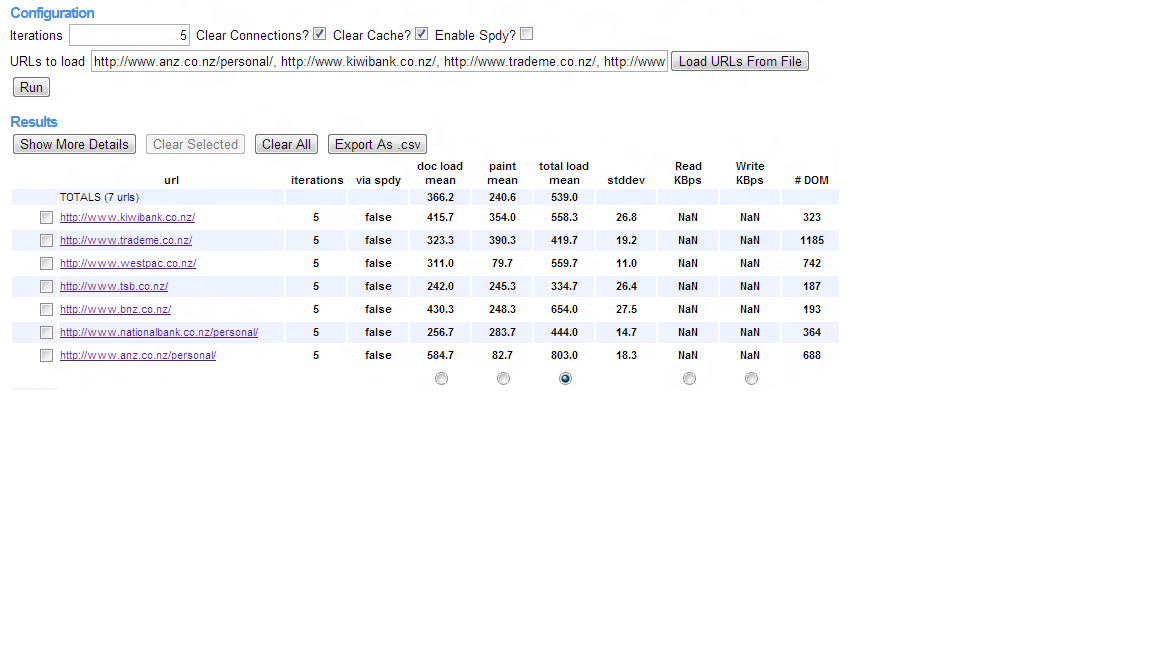Check the westpac.co.nz row checkbox
The image size is (1152, 648).
(46, 264)
